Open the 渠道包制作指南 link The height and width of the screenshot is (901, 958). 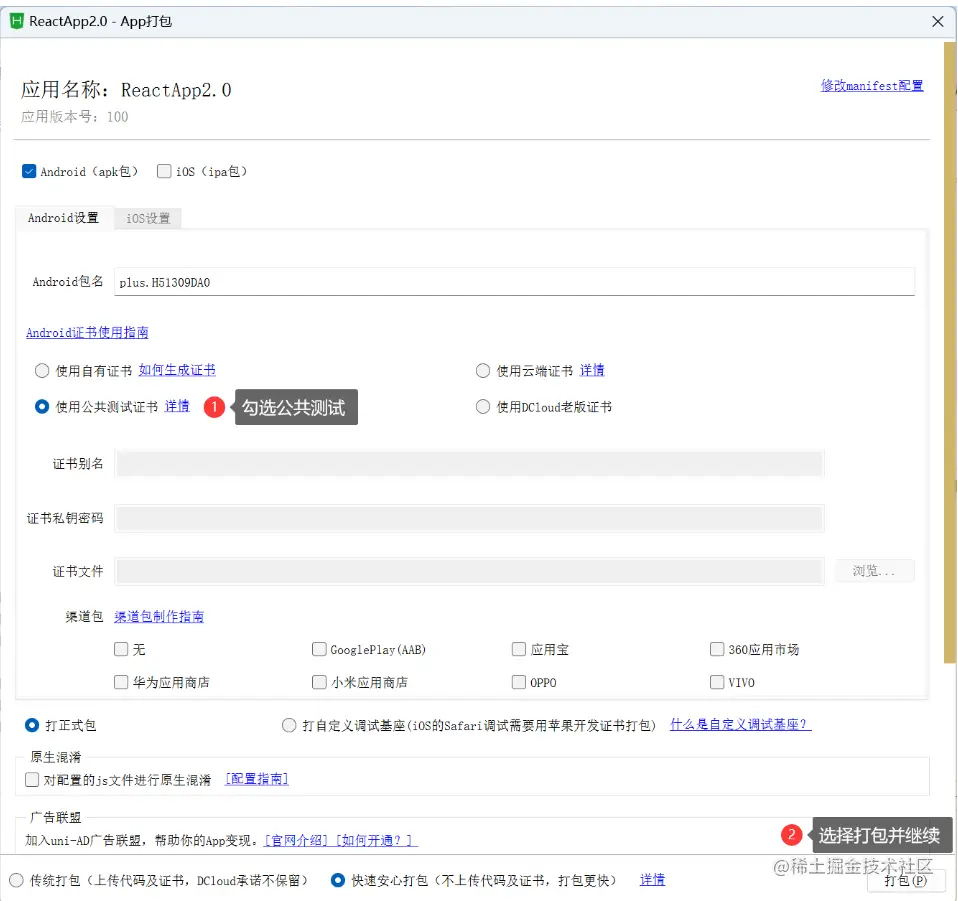point(159,616)
